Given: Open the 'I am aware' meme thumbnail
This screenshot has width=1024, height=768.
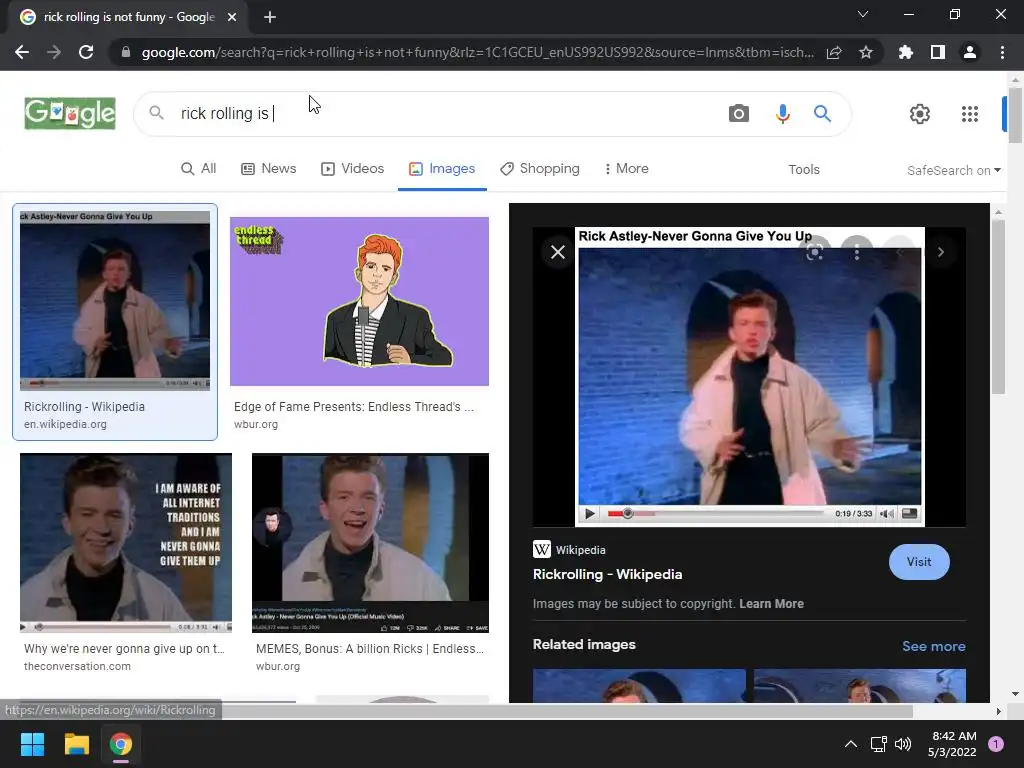Looking at the screenshot, I should pos(125,543).
